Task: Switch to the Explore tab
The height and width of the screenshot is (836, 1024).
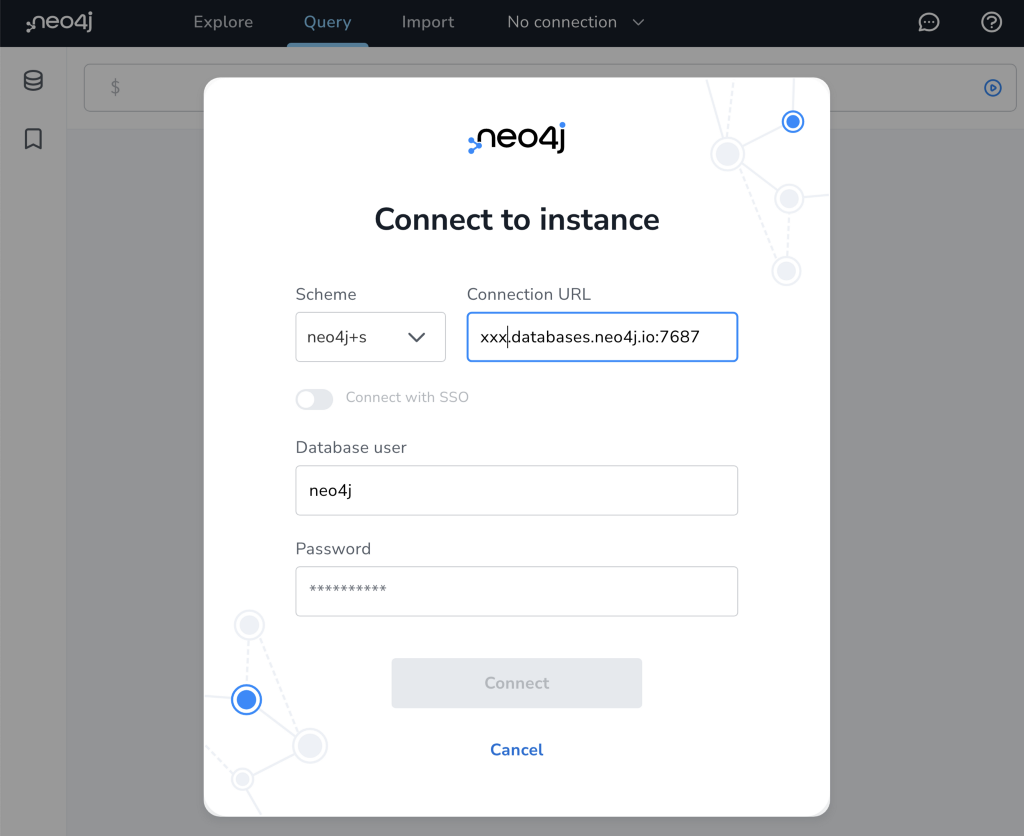Action: (223, 22)
